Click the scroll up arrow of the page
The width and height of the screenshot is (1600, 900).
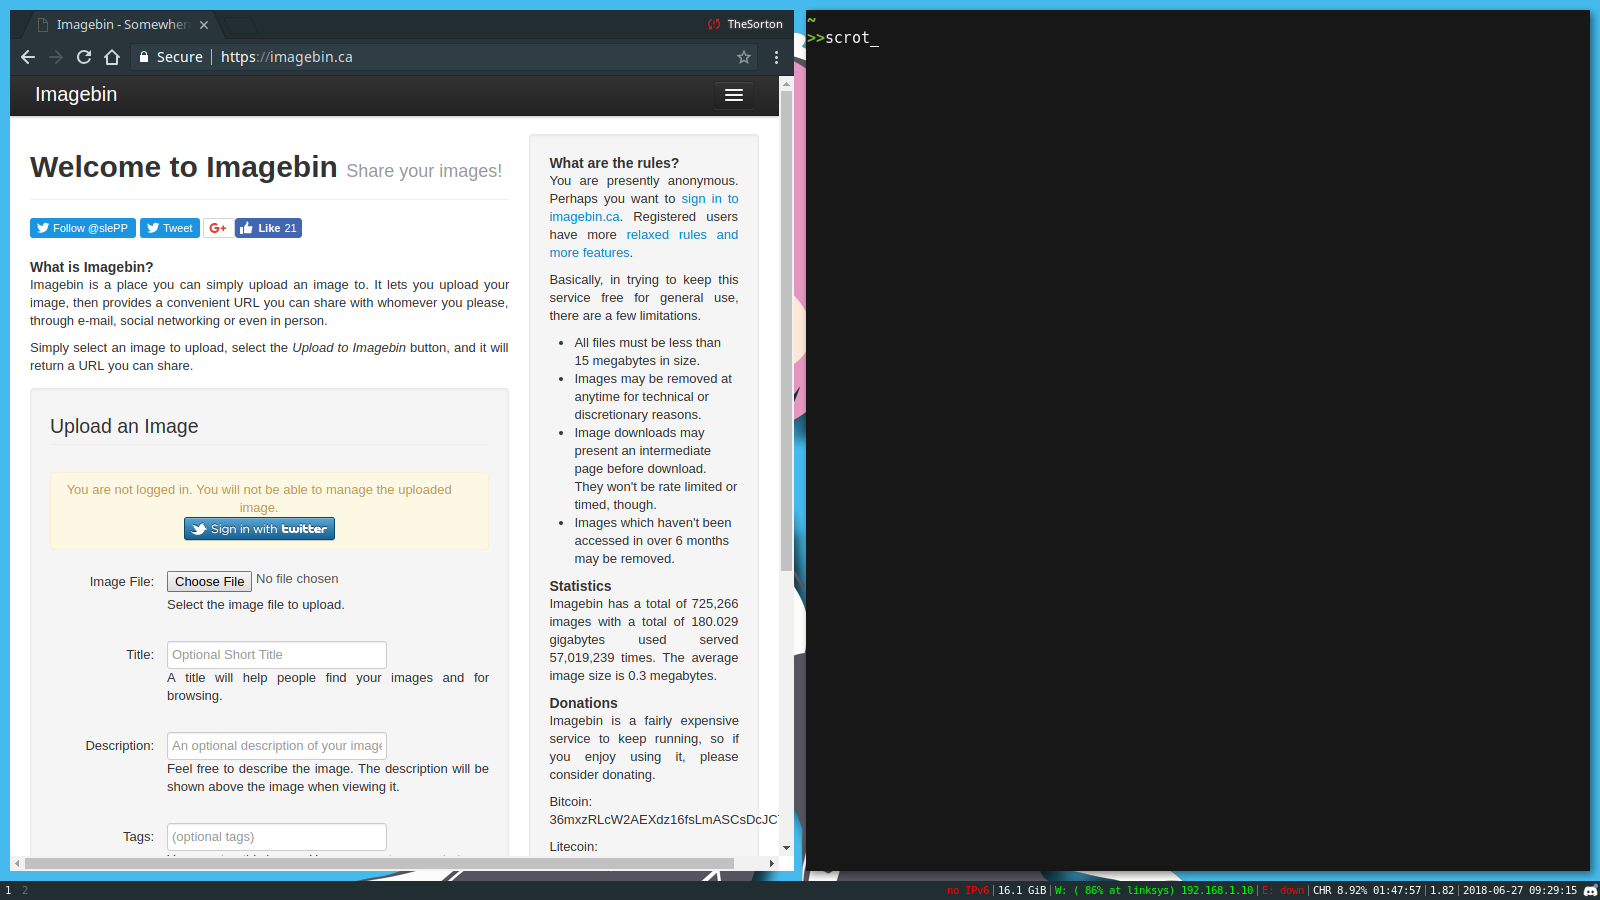(x=786, y=84)
